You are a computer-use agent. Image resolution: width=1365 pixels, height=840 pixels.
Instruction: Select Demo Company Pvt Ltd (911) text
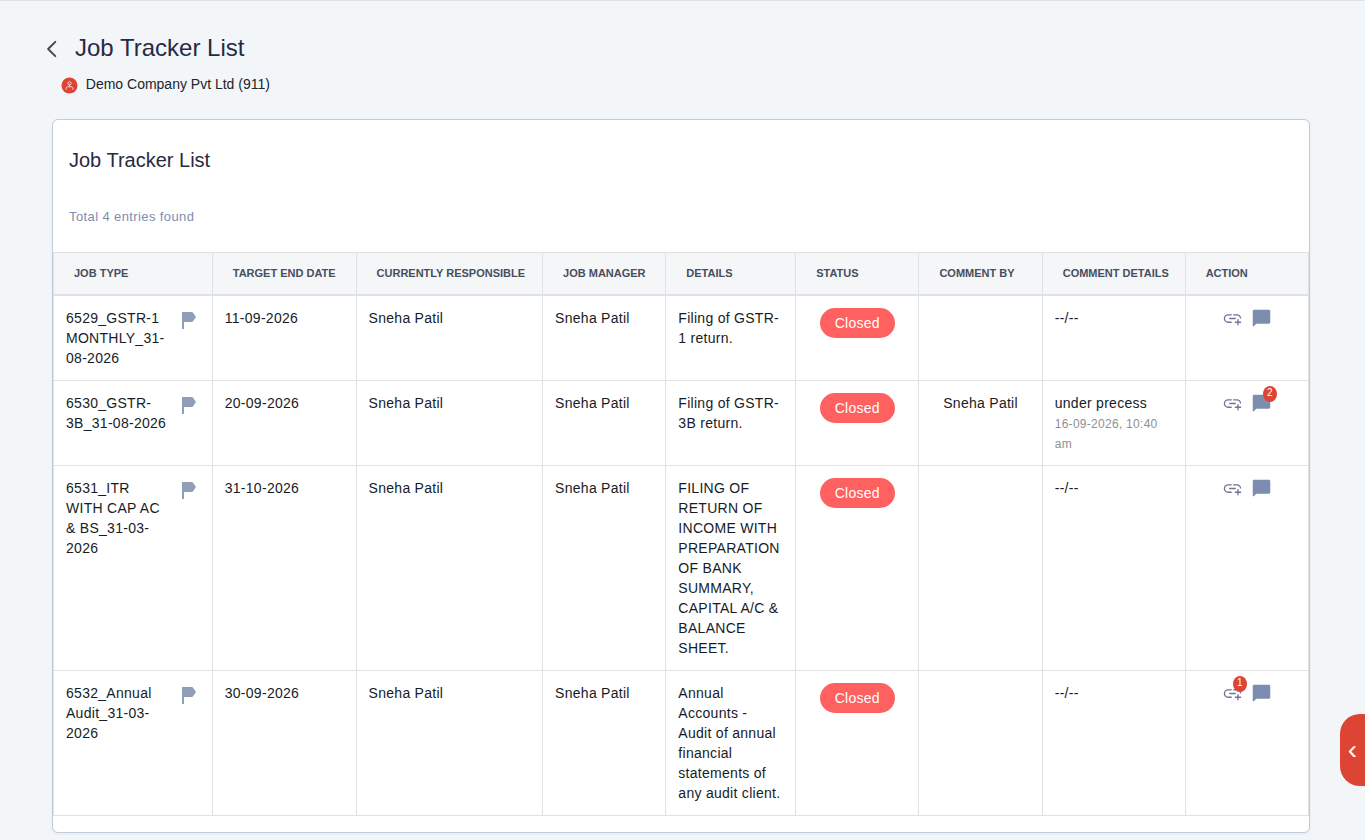point(178,85)
